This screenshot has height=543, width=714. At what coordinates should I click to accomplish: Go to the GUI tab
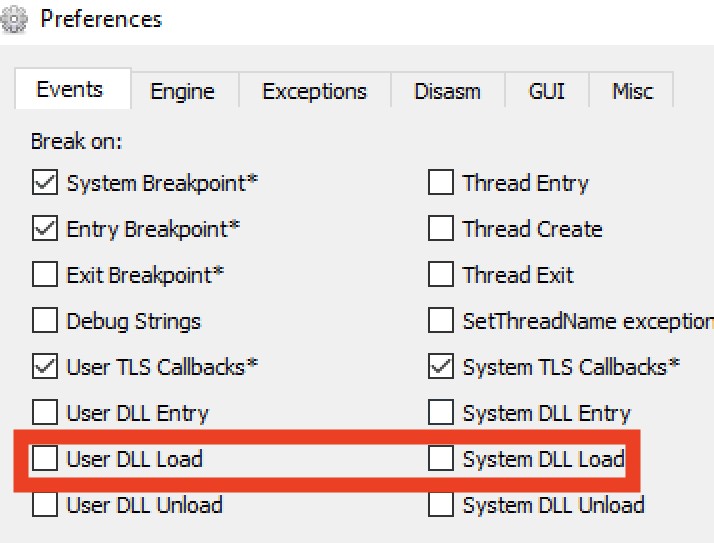[x=546, y=91]
